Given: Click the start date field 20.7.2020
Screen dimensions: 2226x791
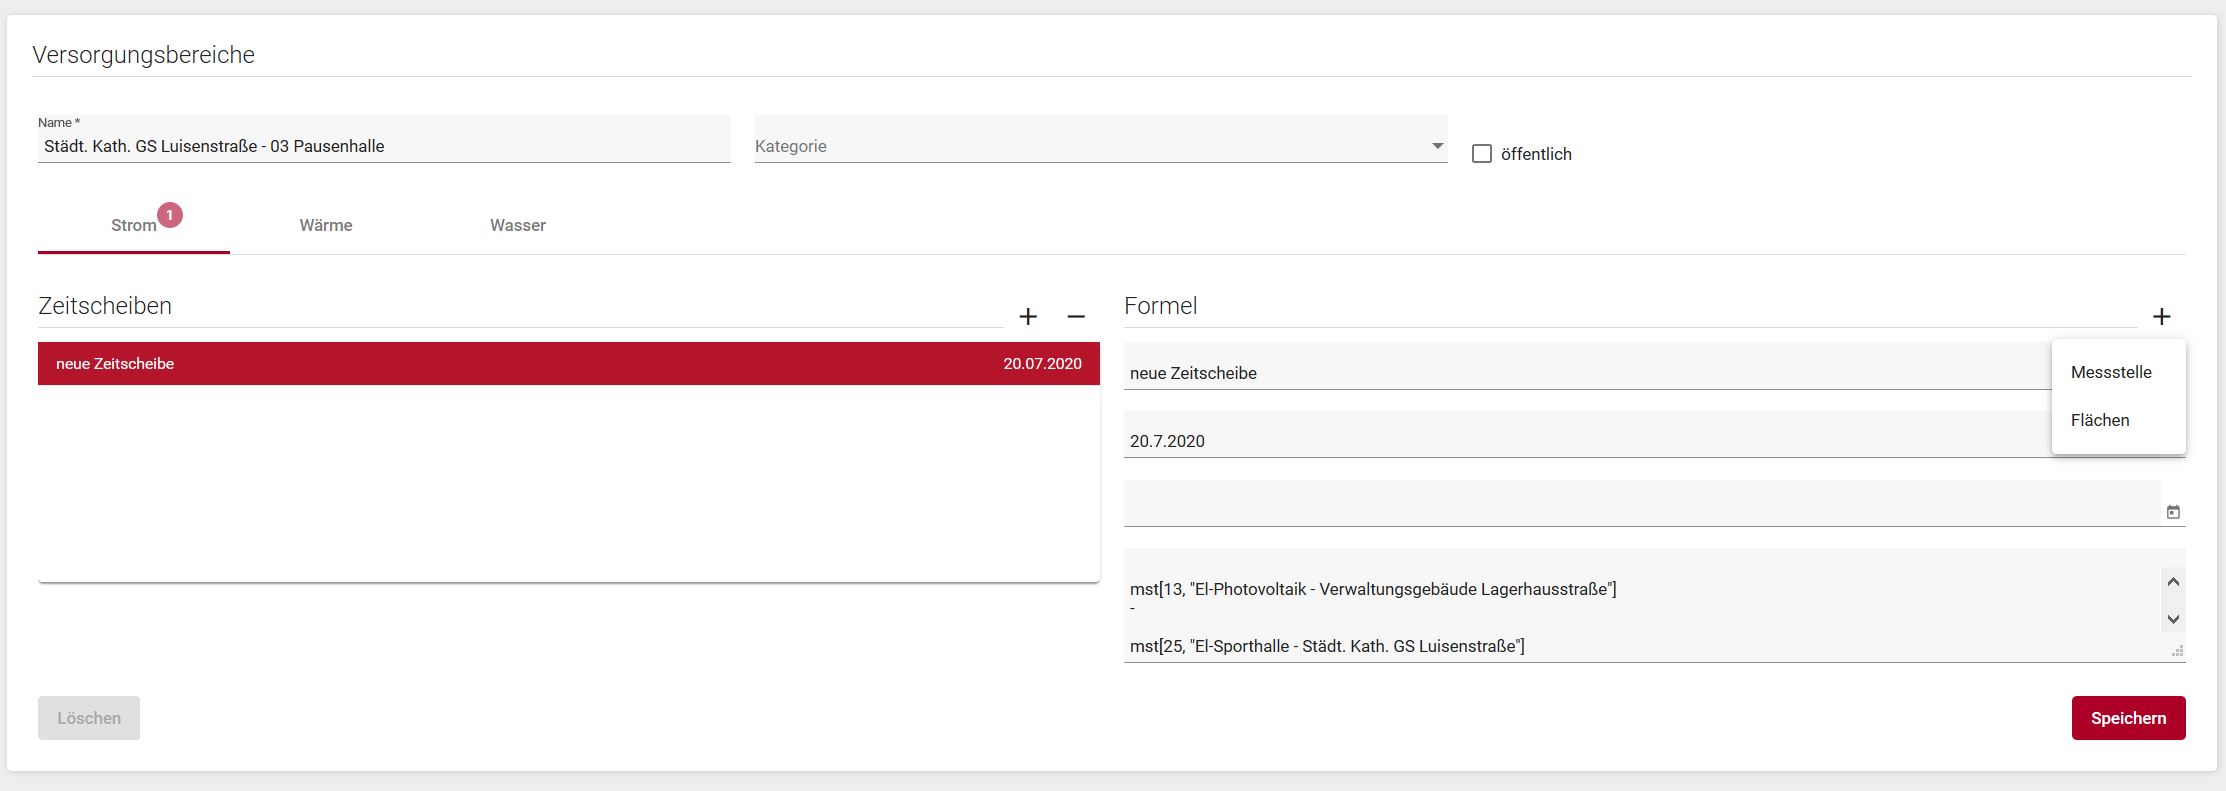Looking at the screenshot, I should [x=1580, y=441].
